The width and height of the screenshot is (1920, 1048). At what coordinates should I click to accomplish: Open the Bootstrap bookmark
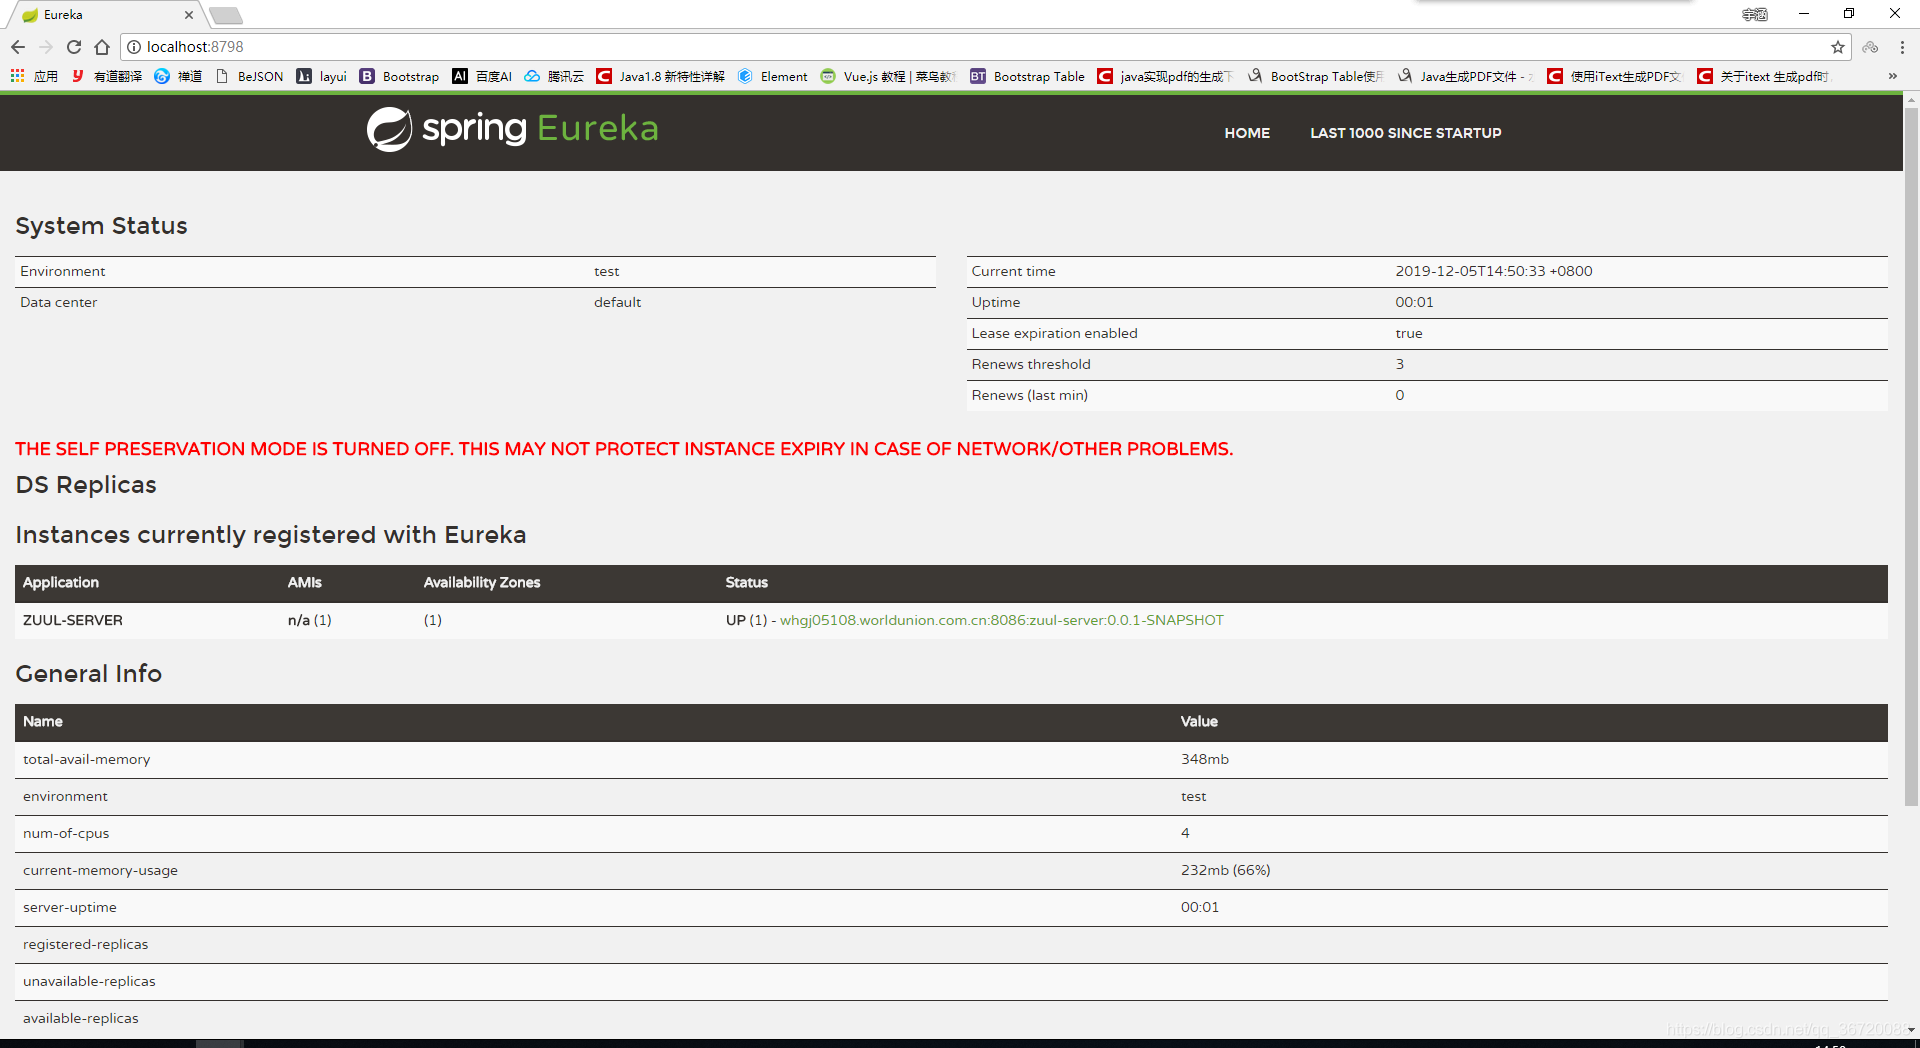[x=399, y=76]
